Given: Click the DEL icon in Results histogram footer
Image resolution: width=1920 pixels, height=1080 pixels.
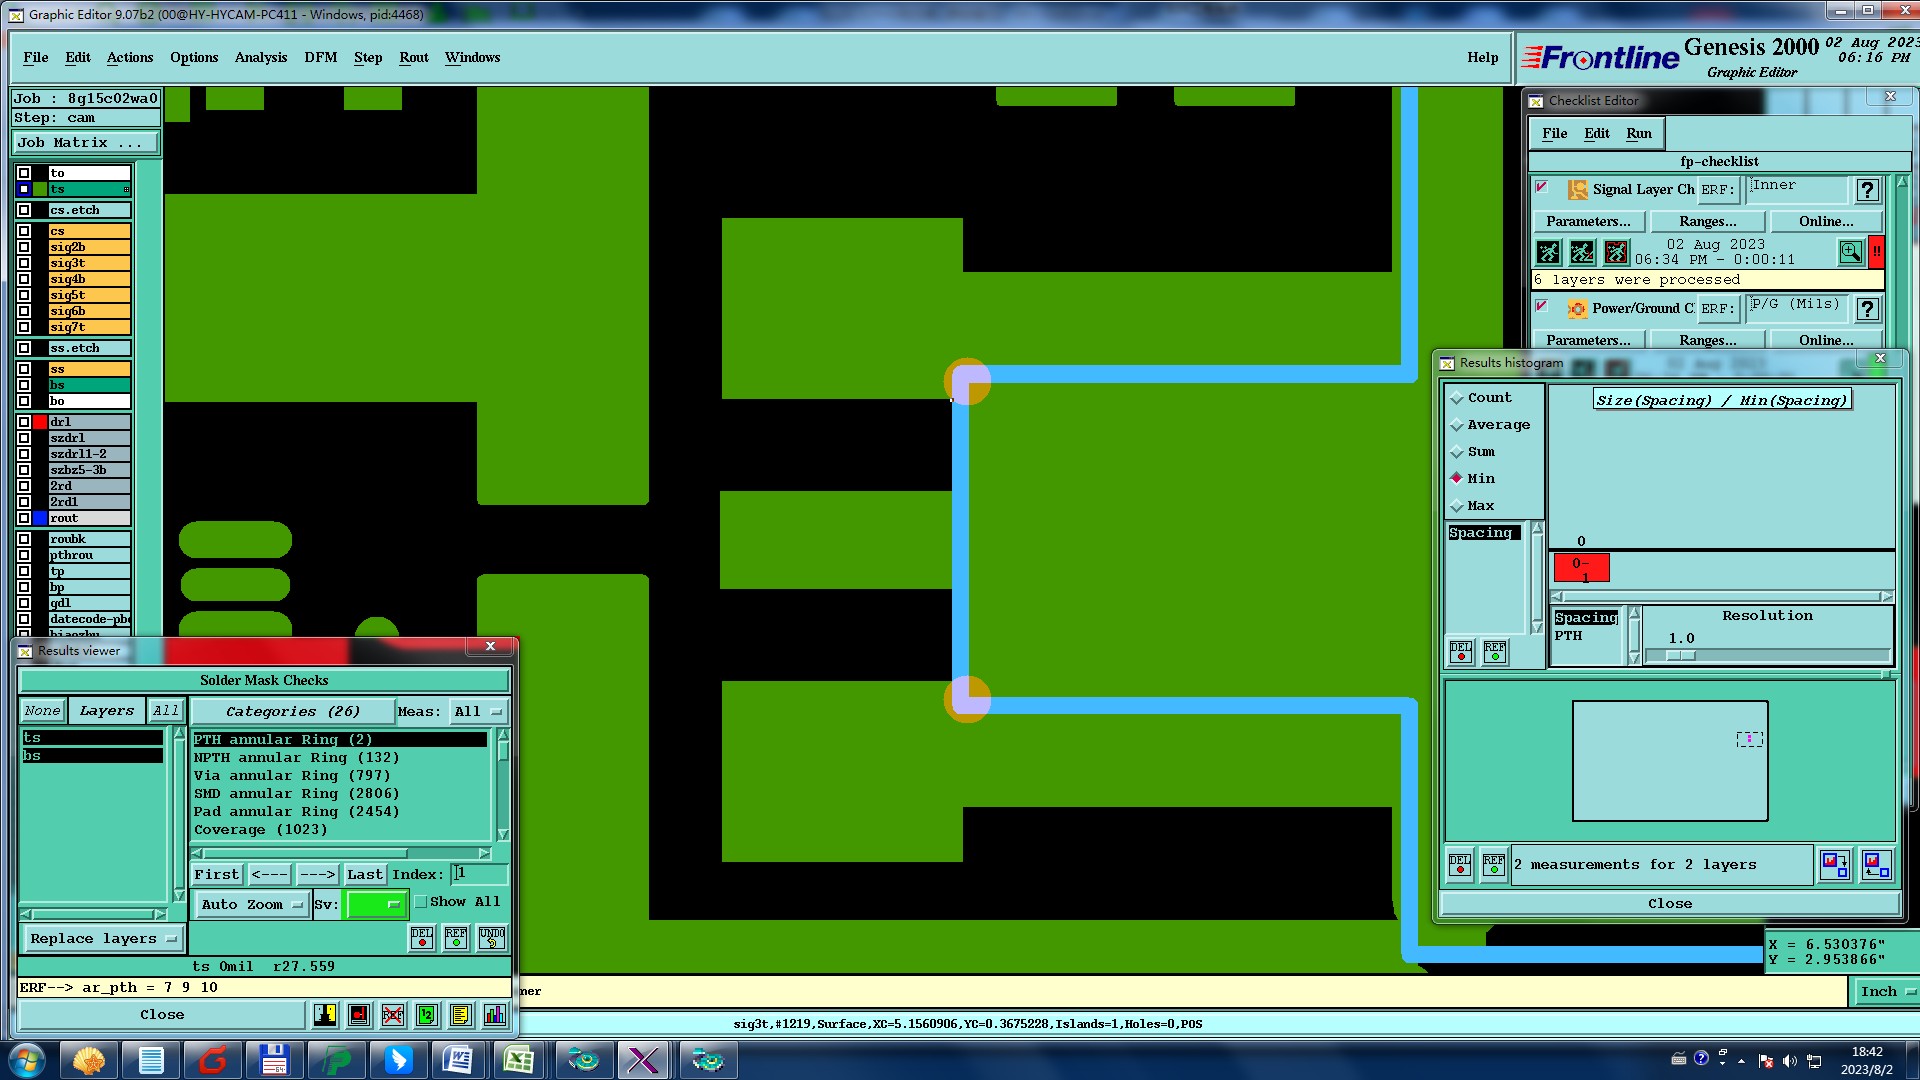Looking at the screenshot, I should point(1460,864).
